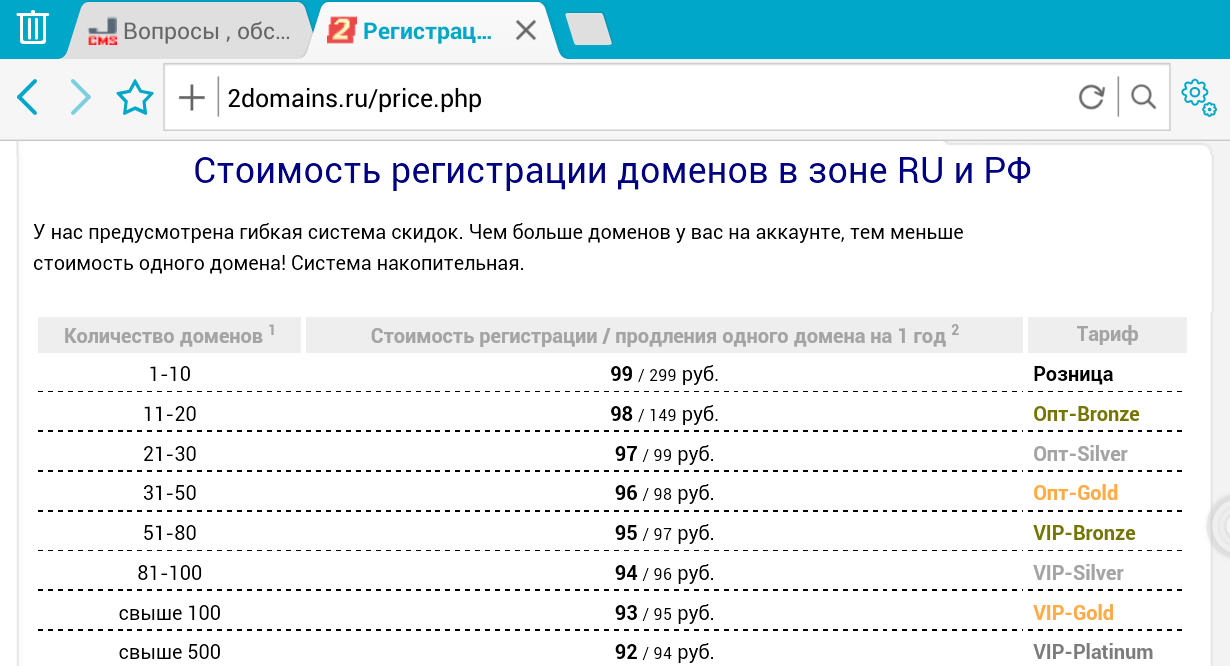Click the 93 / 95 руб. price
Viewport: 1230px width, 666px height.
point(664,613)
